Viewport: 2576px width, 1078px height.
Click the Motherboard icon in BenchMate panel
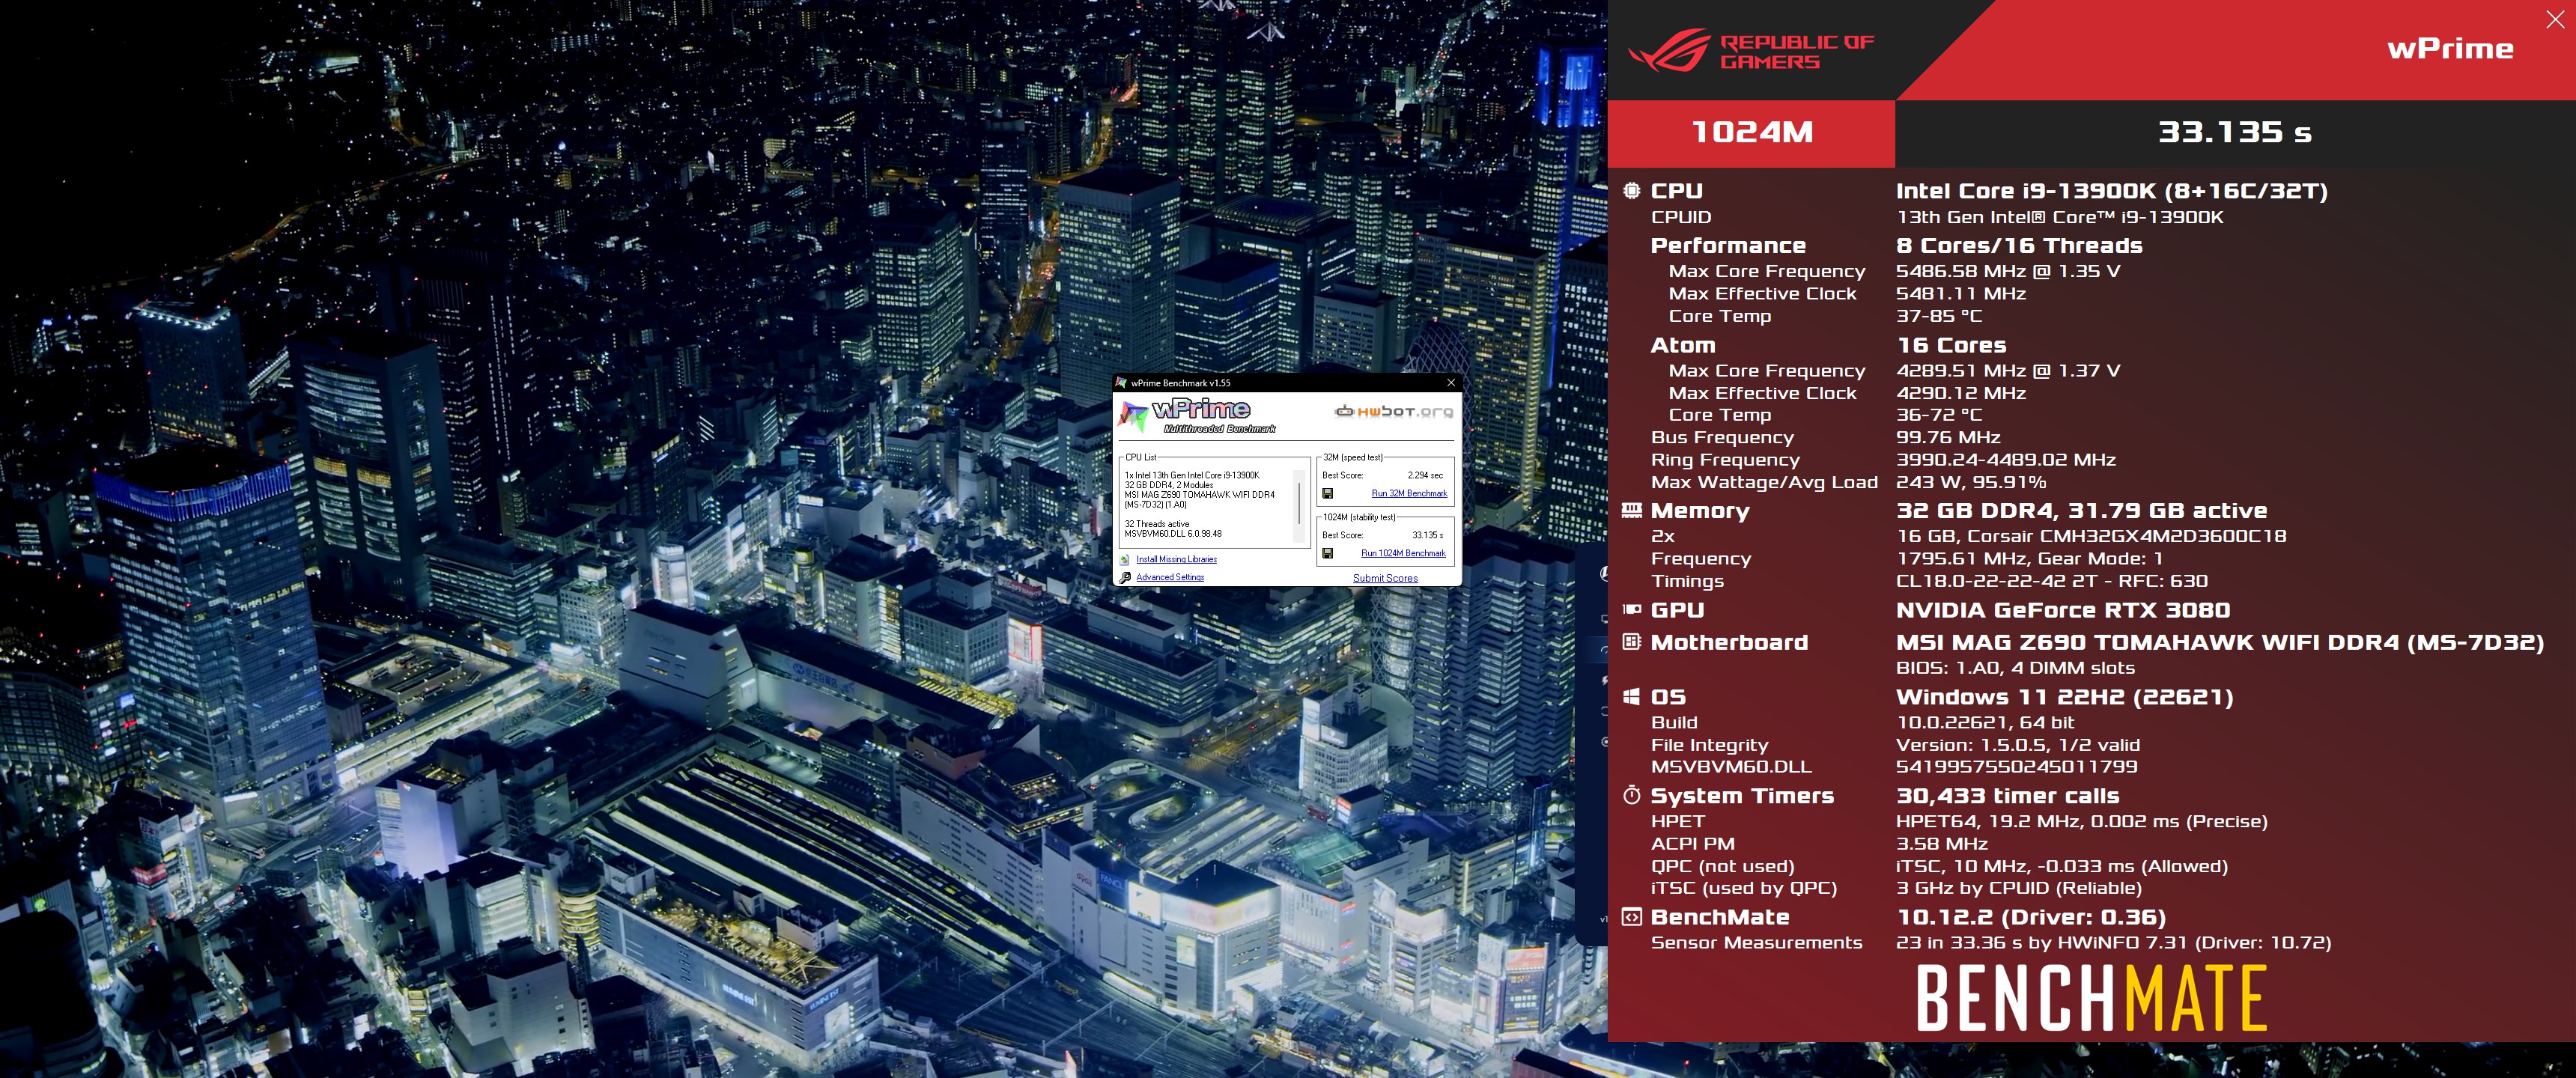[1631, 642]
